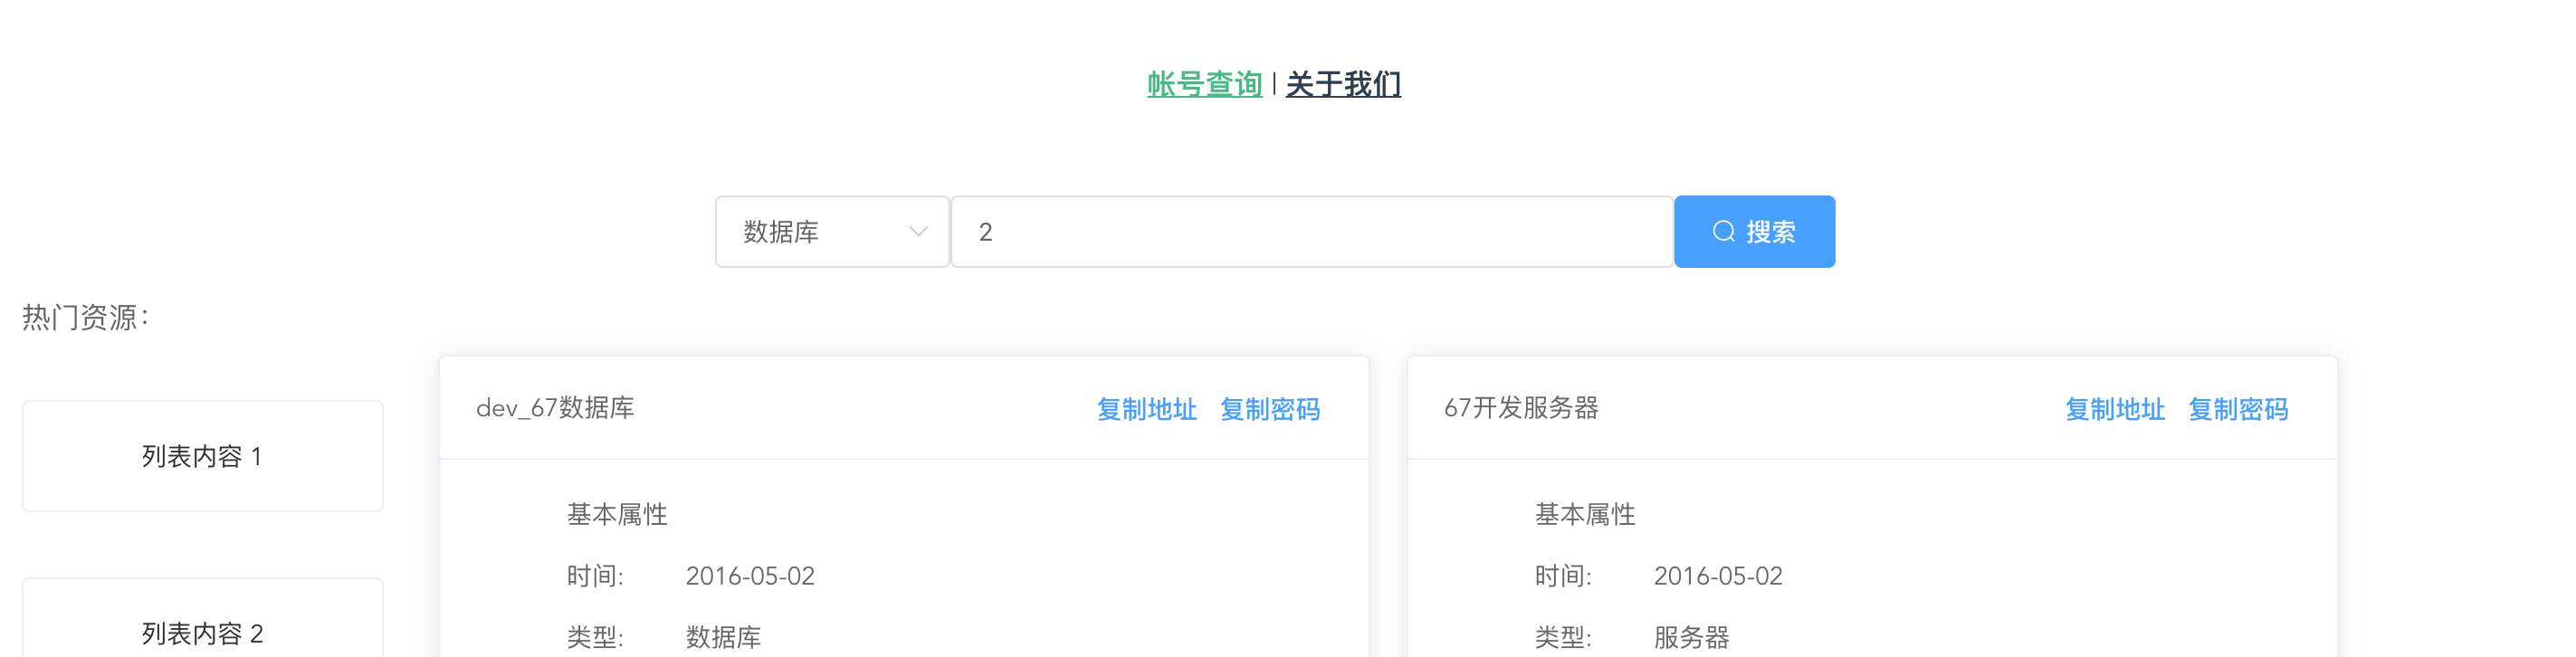
Task: Copy address of dev_67数据库
Action: [x=1146, y=409]
